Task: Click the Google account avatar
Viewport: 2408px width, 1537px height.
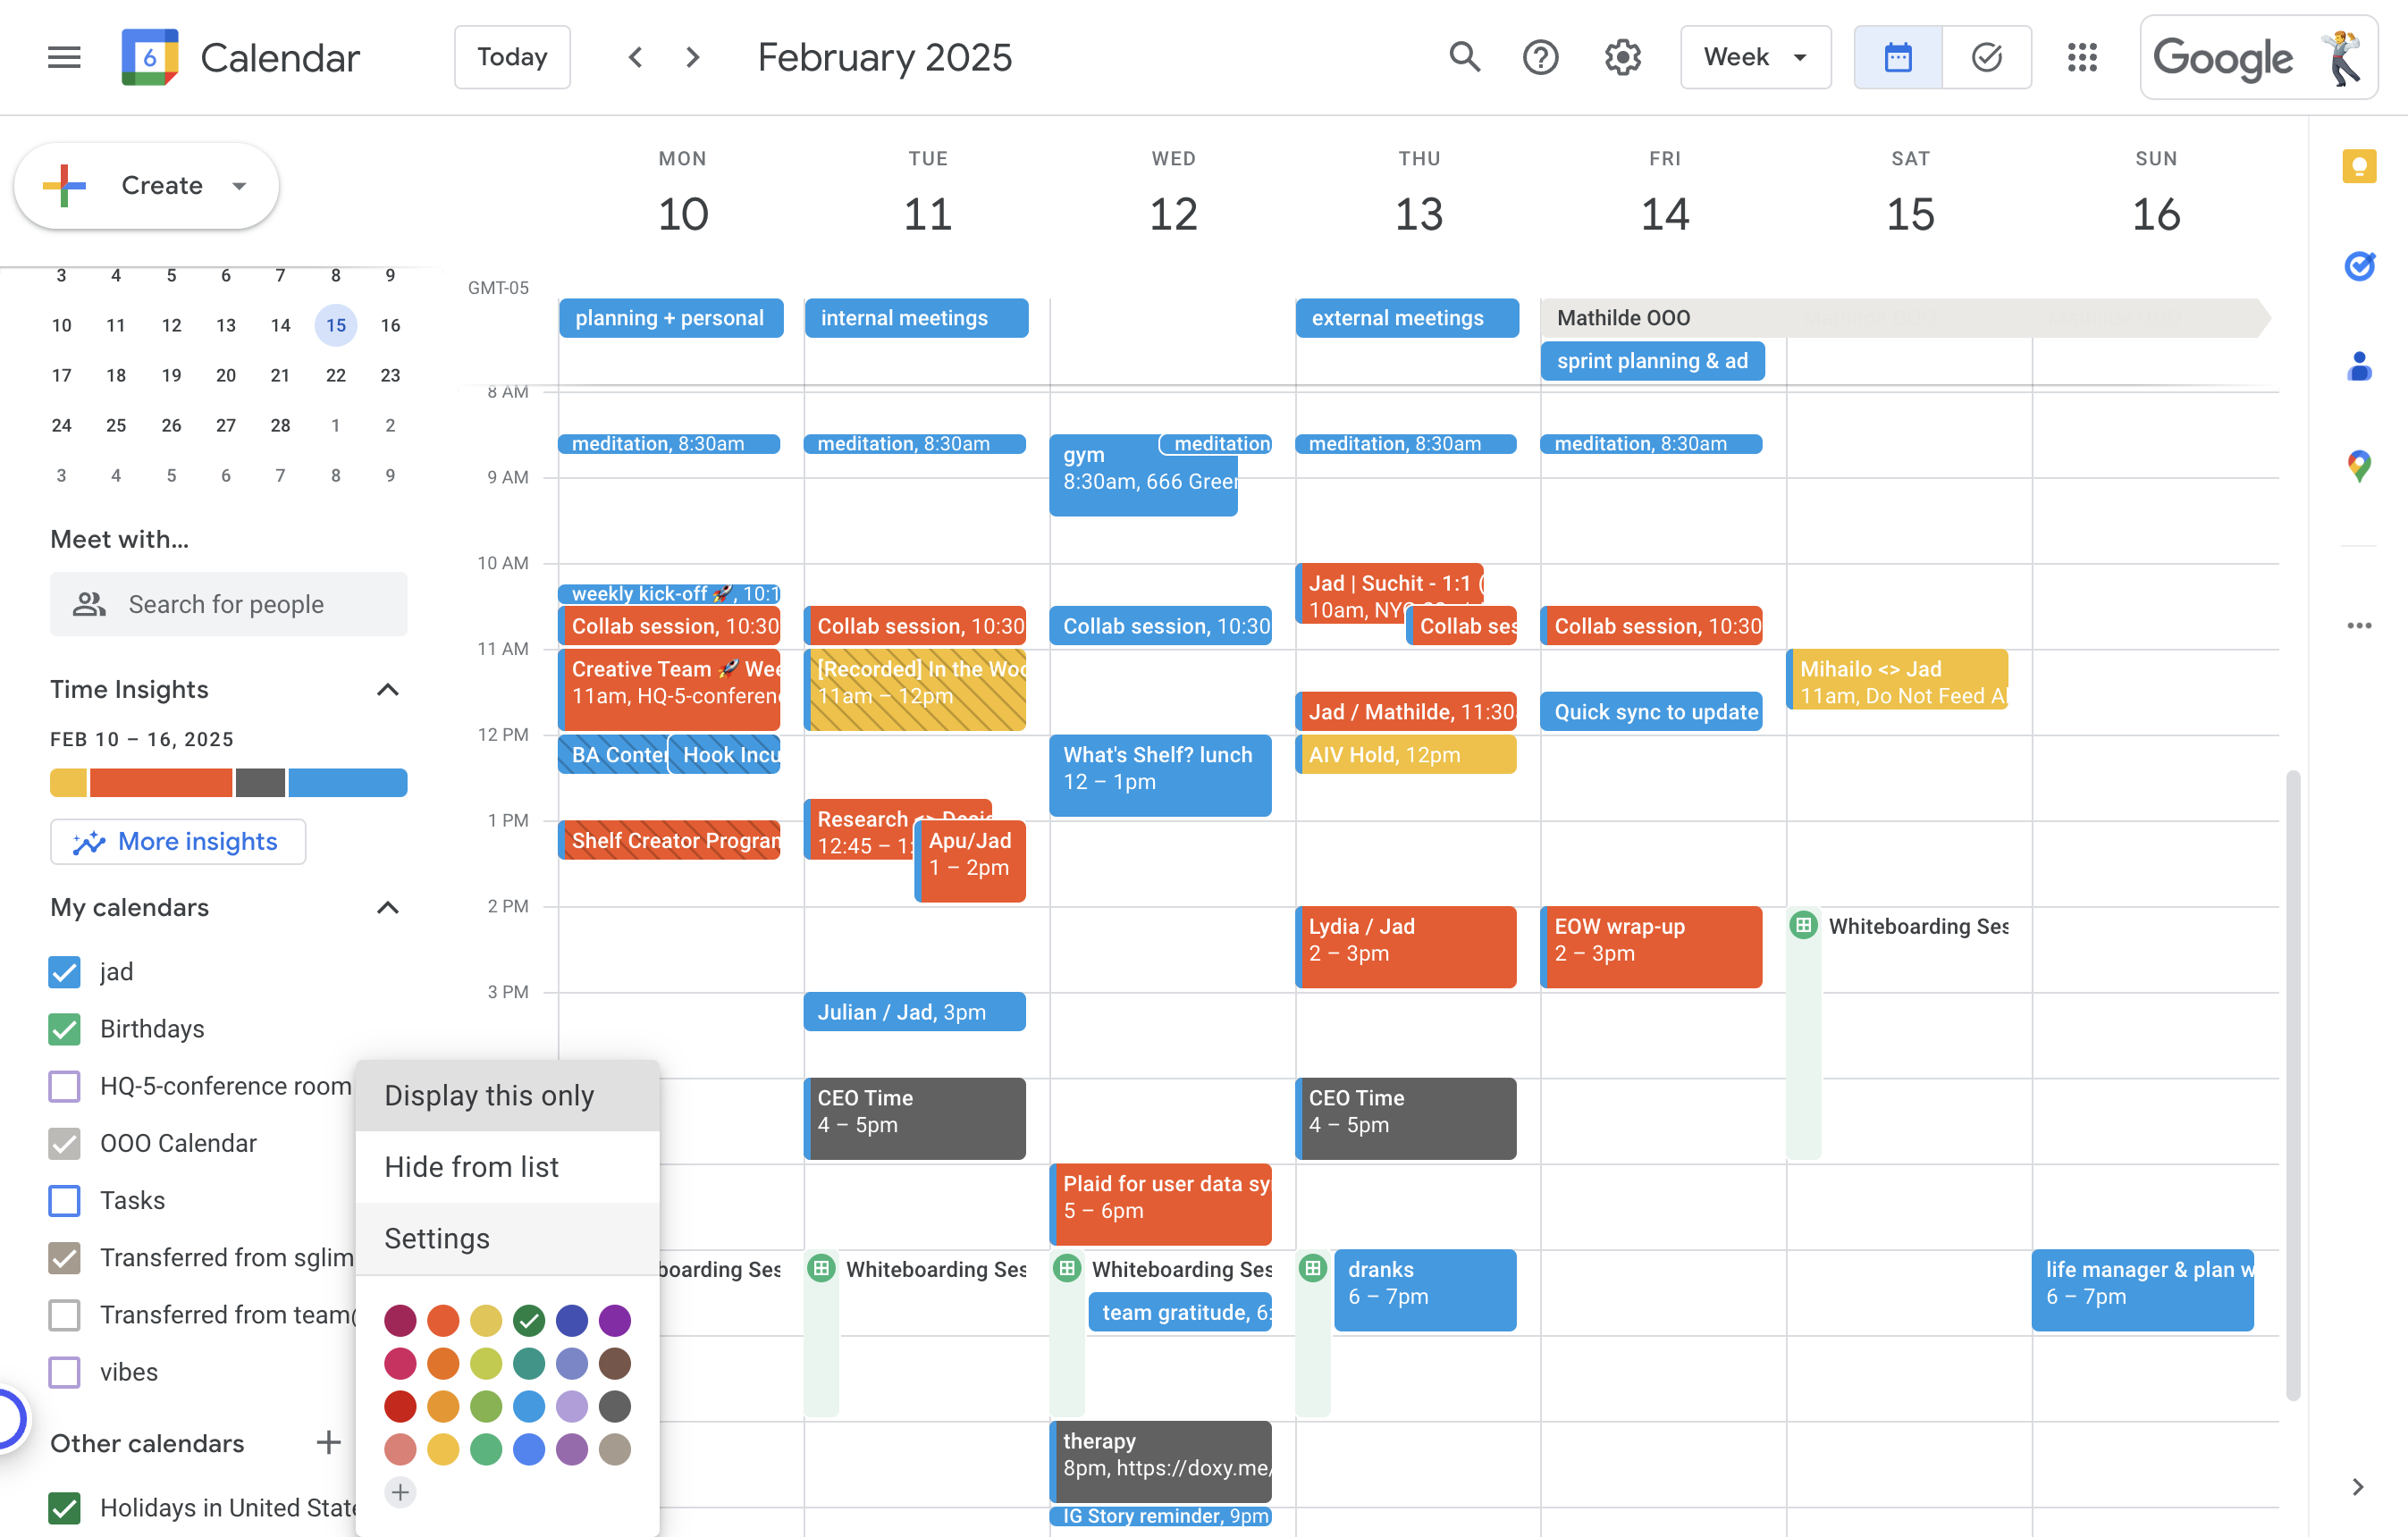Action: [x=2341, y=57]
